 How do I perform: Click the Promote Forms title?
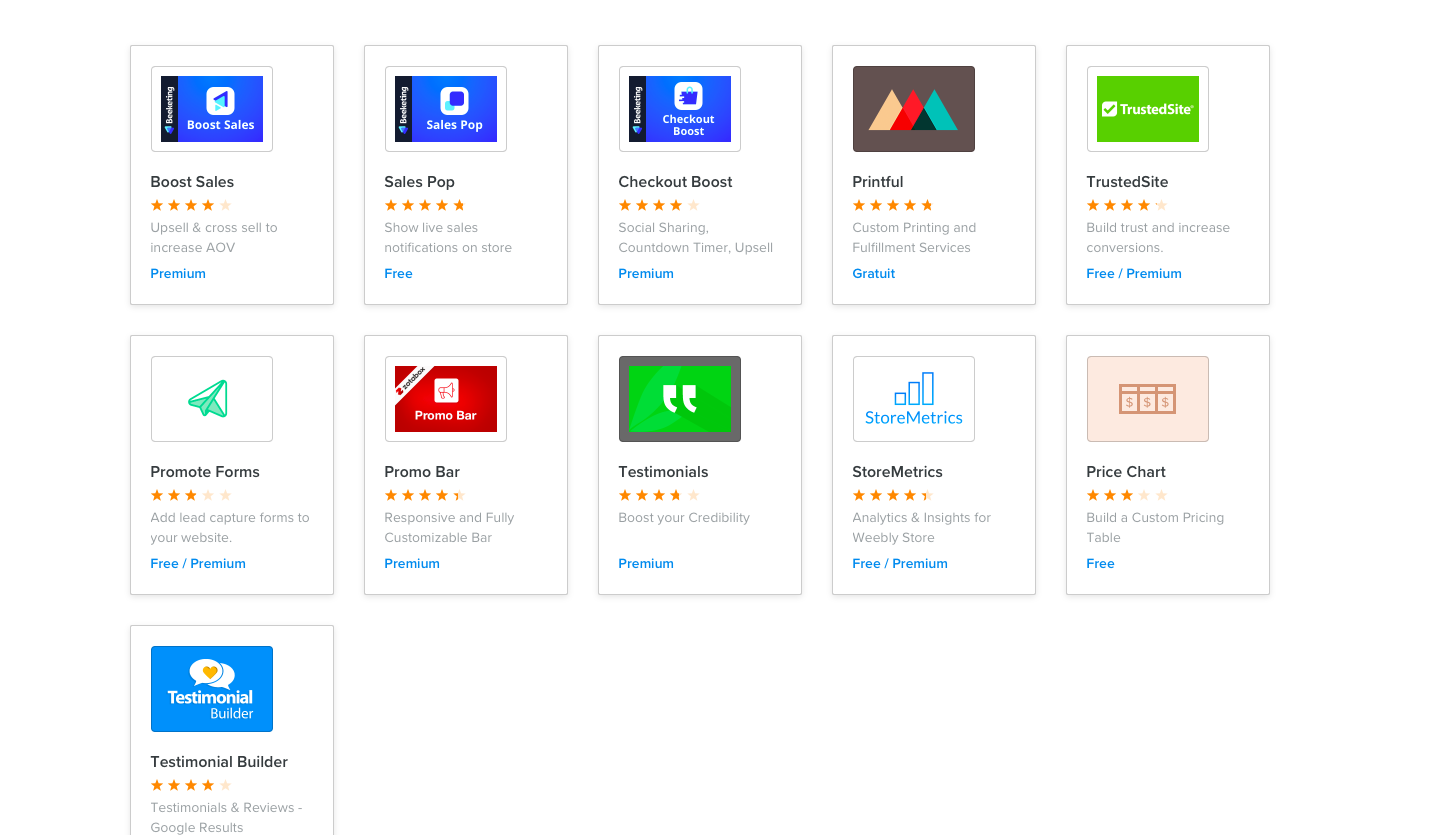pos(205,472)
